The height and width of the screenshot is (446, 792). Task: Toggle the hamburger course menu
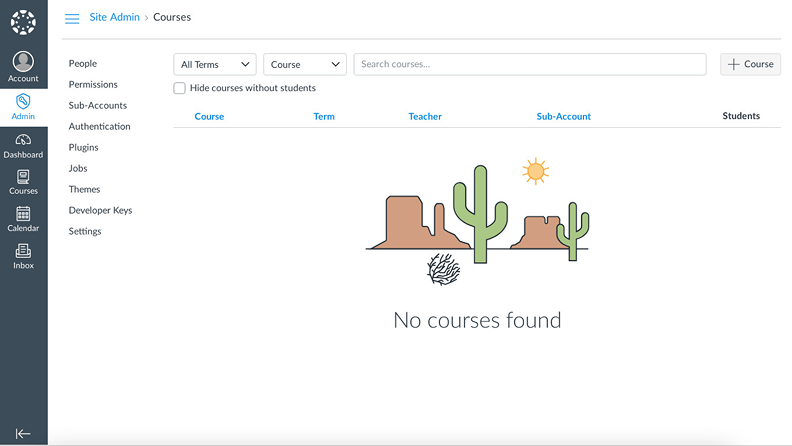(x=72, y=19)
